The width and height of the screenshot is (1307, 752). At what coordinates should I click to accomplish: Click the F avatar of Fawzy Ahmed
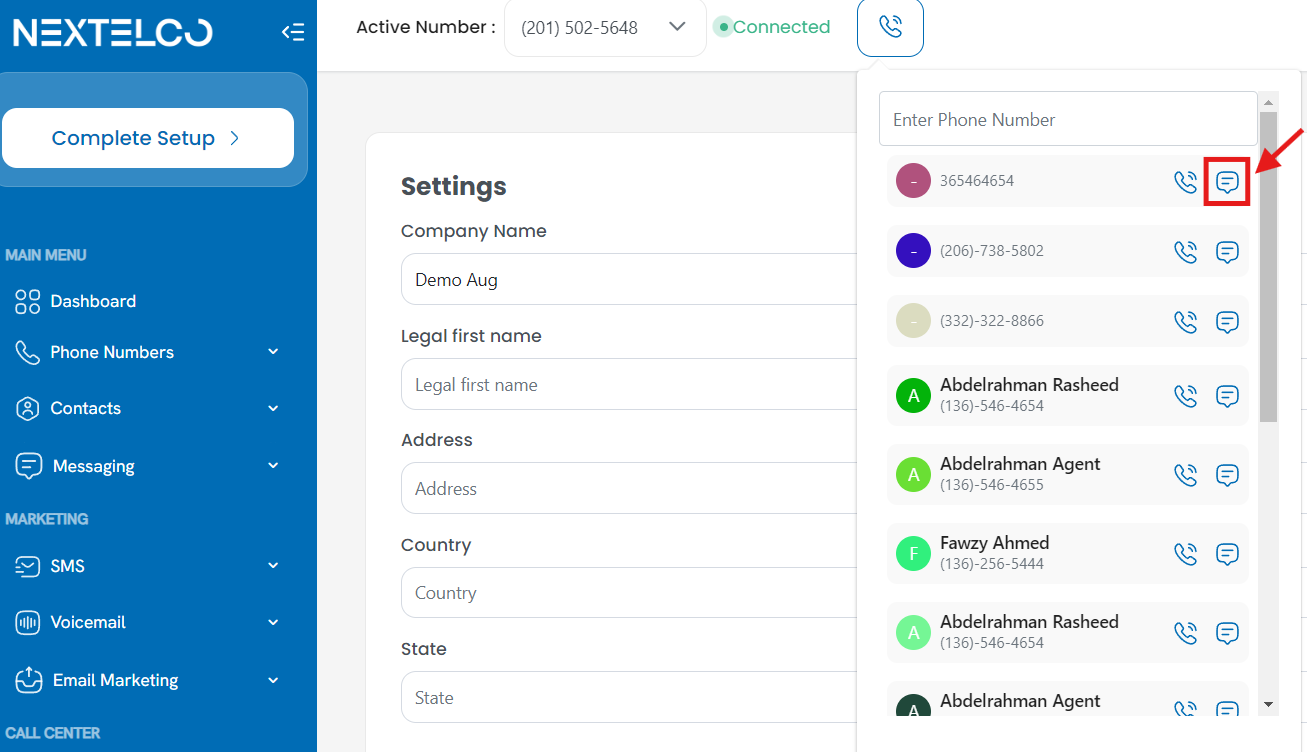[x=913, y=554]
